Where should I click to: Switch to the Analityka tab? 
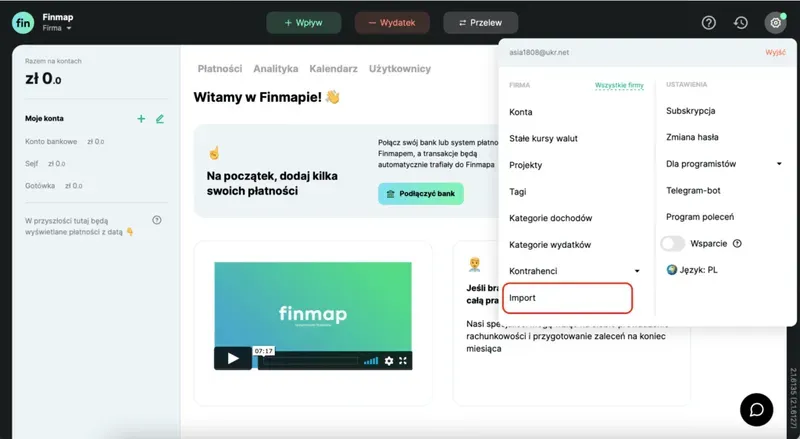click(x=276, y=68)
